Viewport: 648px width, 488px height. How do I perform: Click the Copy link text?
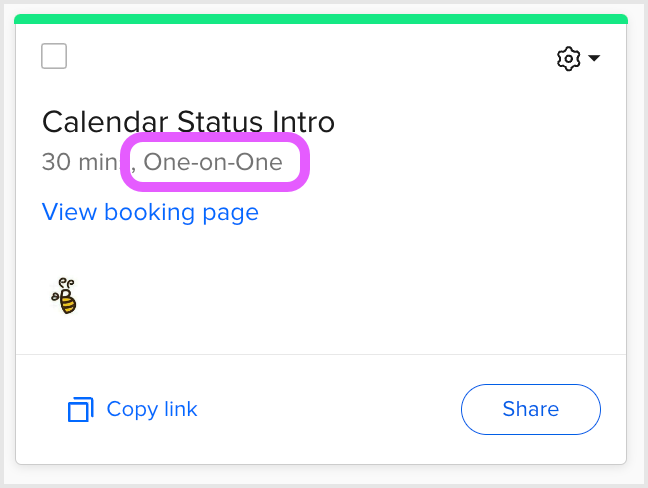(x=152, y=409)
